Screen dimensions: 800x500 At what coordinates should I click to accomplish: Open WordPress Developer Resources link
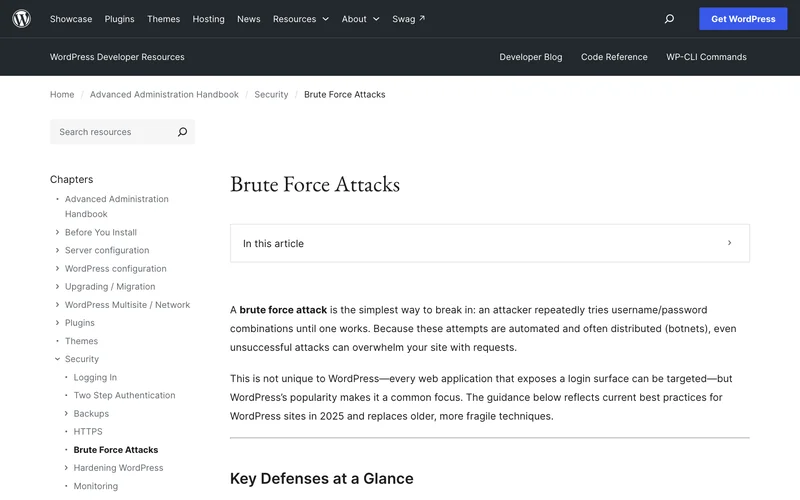pos(117,57)
